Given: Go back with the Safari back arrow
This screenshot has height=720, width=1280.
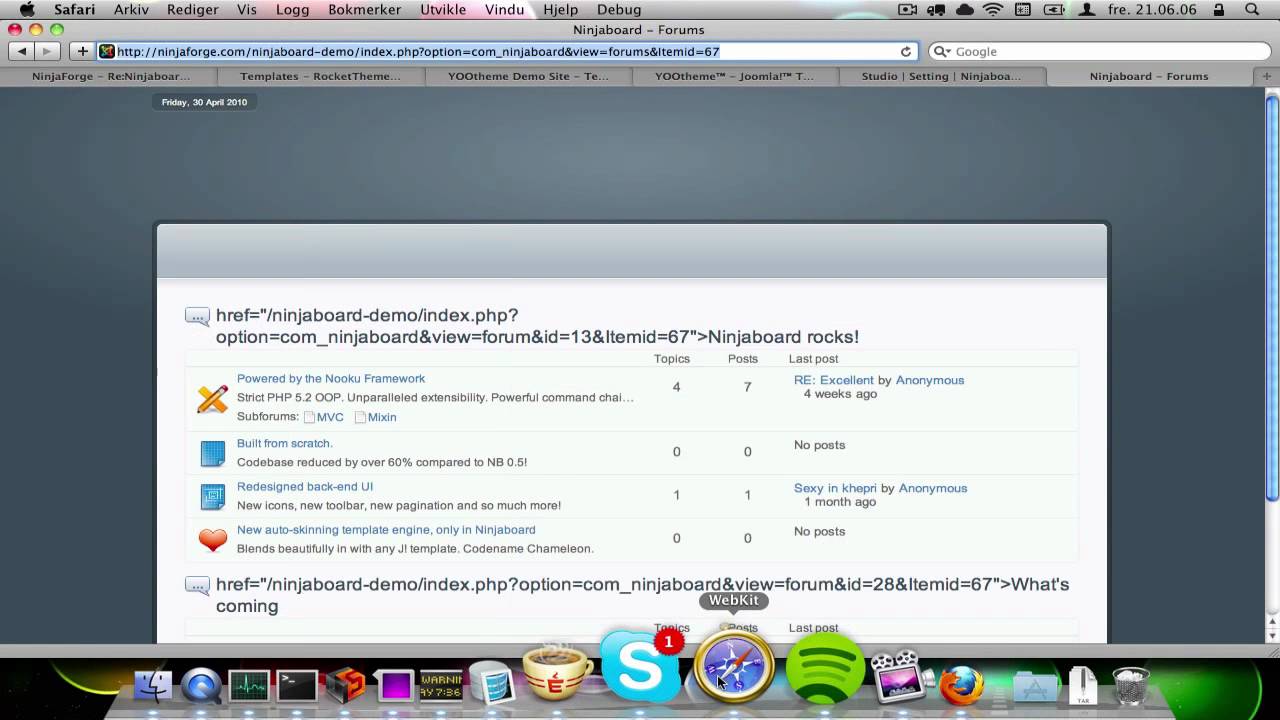Looking at the screenshot, I should tap(22, 51).
